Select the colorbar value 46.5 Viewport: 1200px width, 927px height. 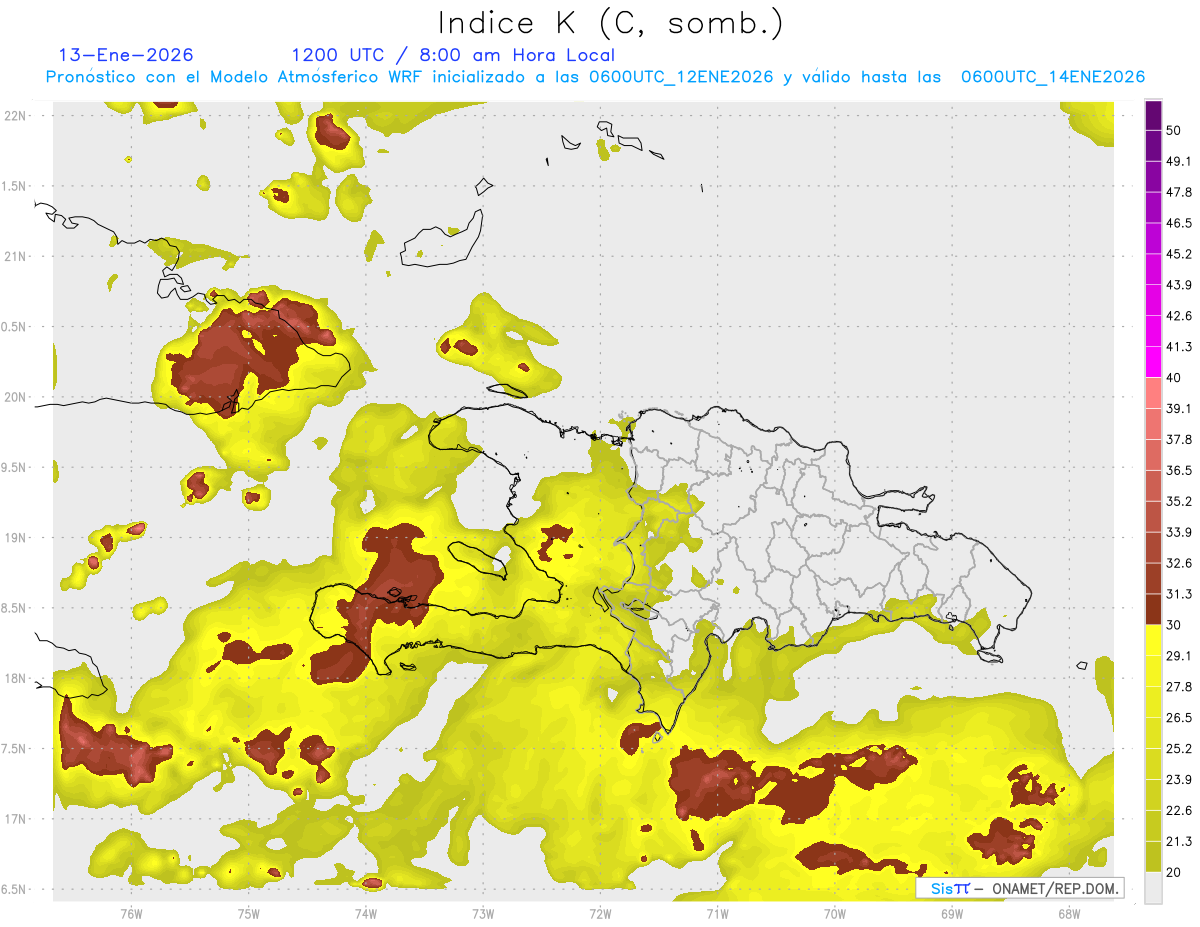coord(1179,223)
